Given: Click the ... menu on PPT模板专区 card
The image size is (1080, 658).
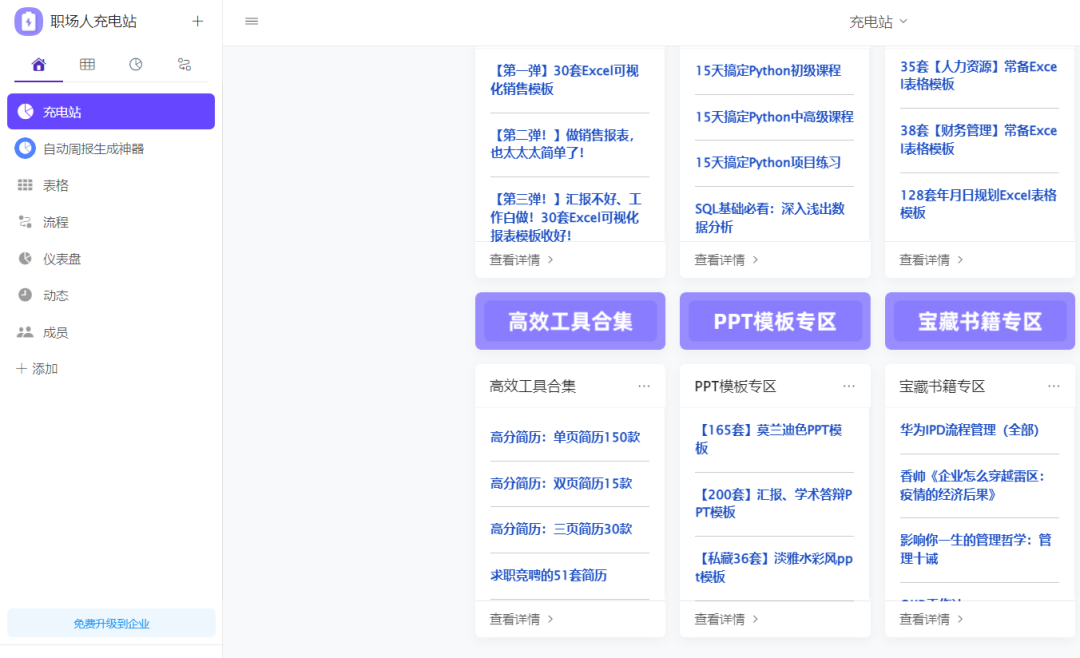Looking at the screenshot, I should (x=849, y=385).
